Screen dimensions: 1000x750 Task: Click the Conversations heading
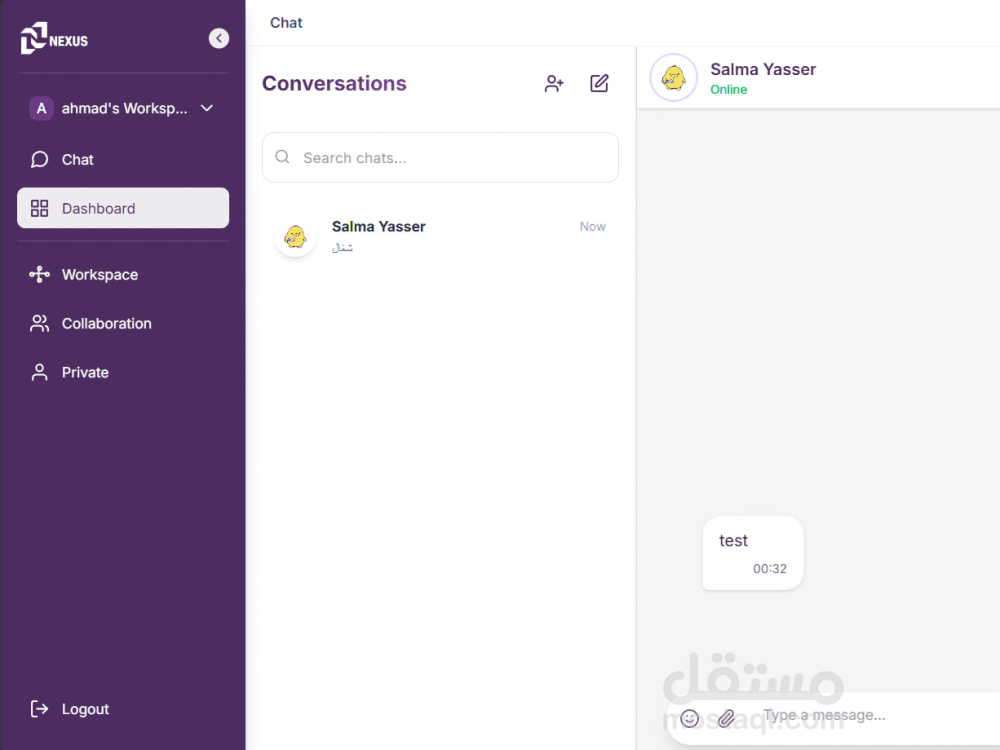334,84
